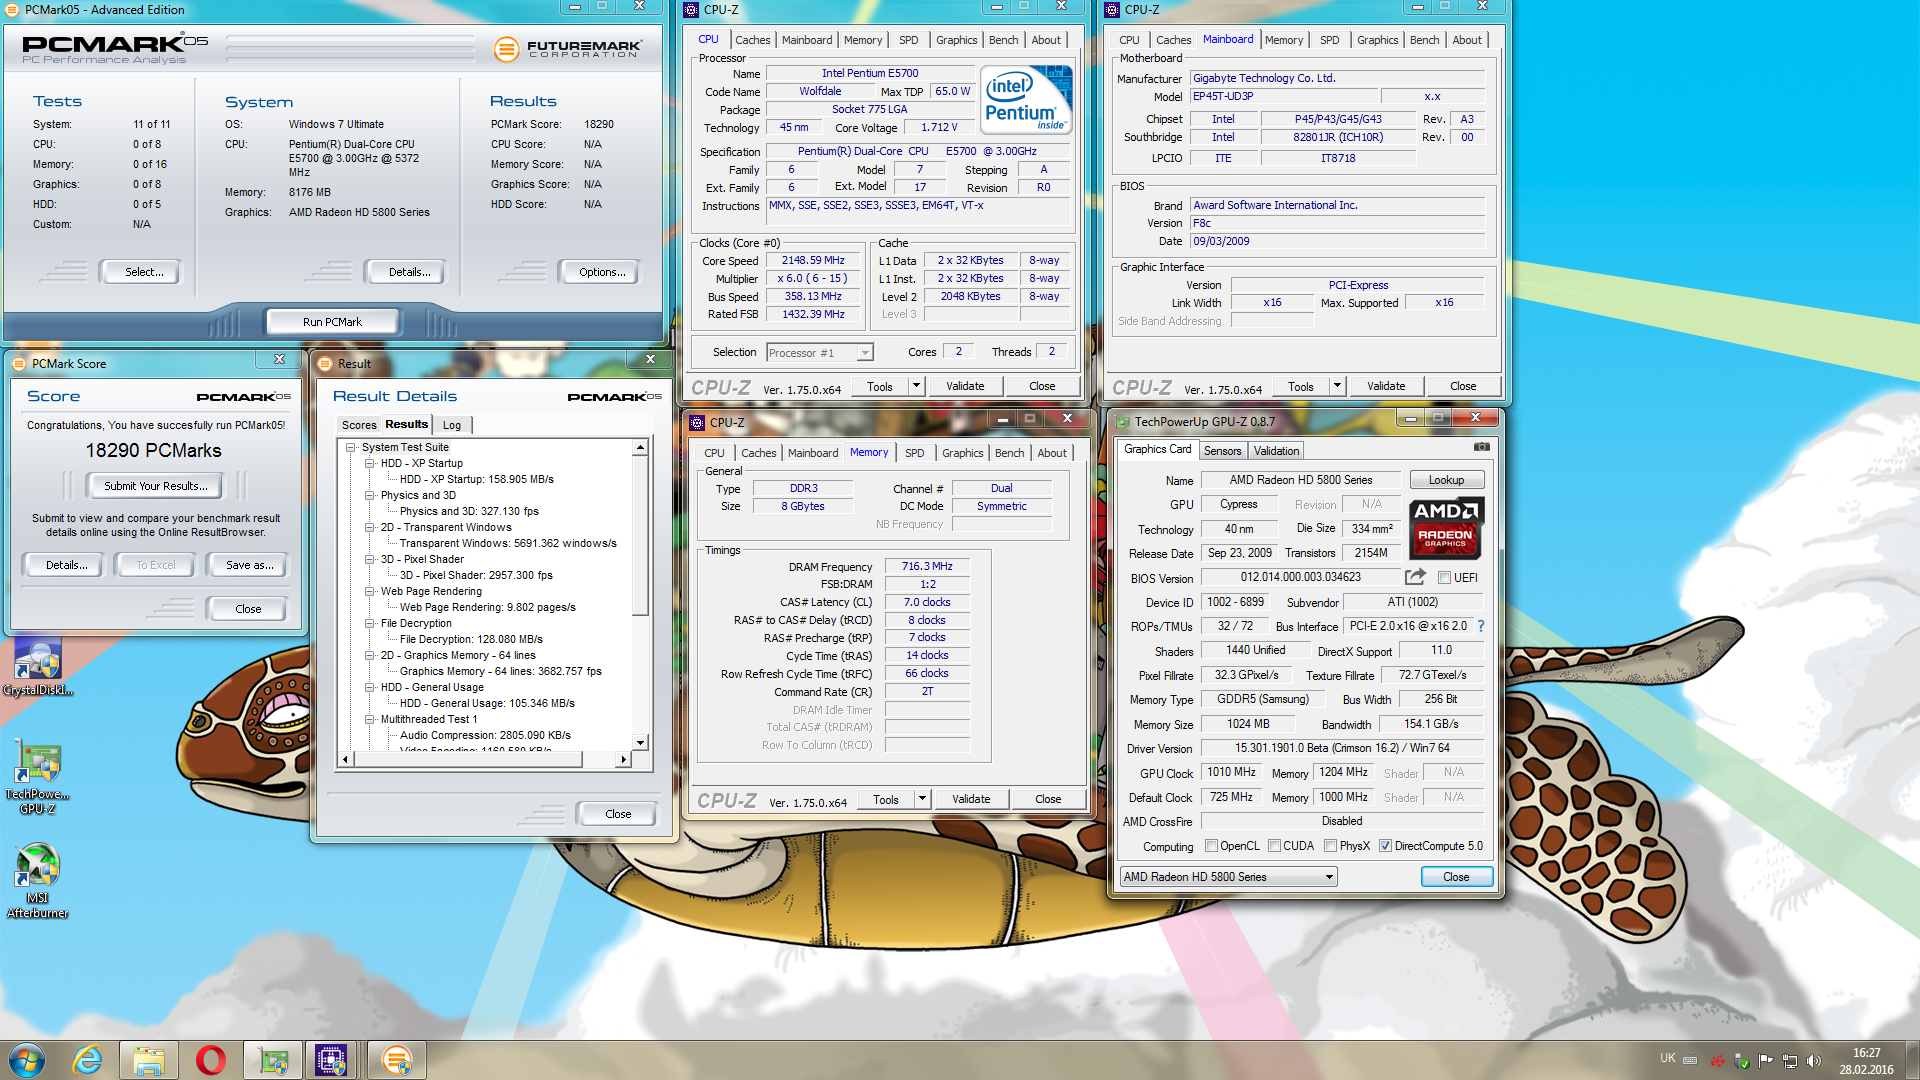
Task: Open the Caches tab in CPU tab CPU-Z window
Action: [x=752, y=40]
